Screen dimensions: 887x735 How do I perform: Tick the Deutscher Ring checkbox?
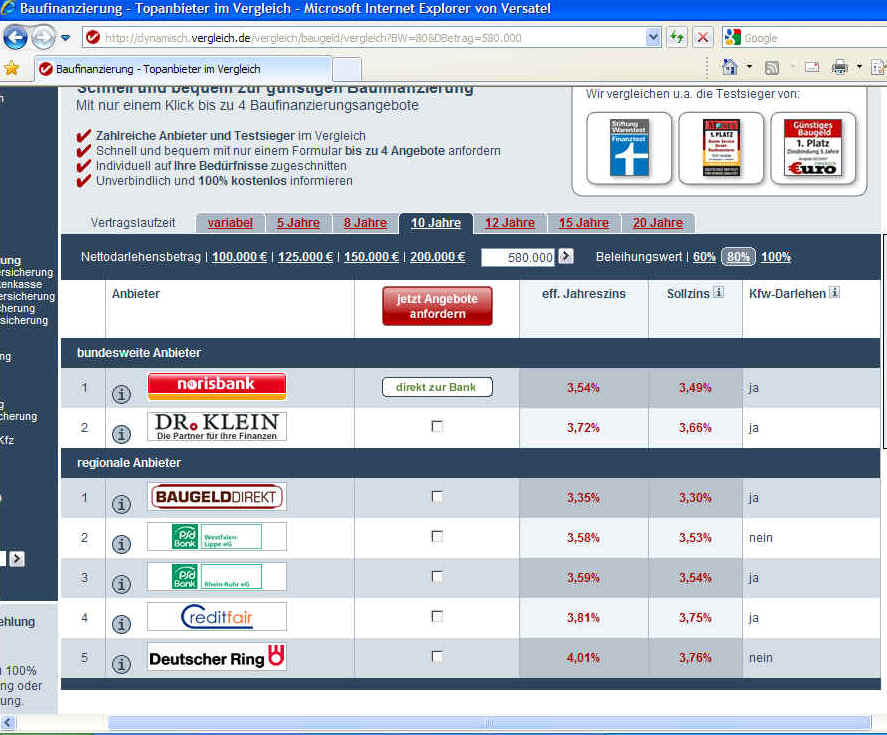click(x=437, y=656)
